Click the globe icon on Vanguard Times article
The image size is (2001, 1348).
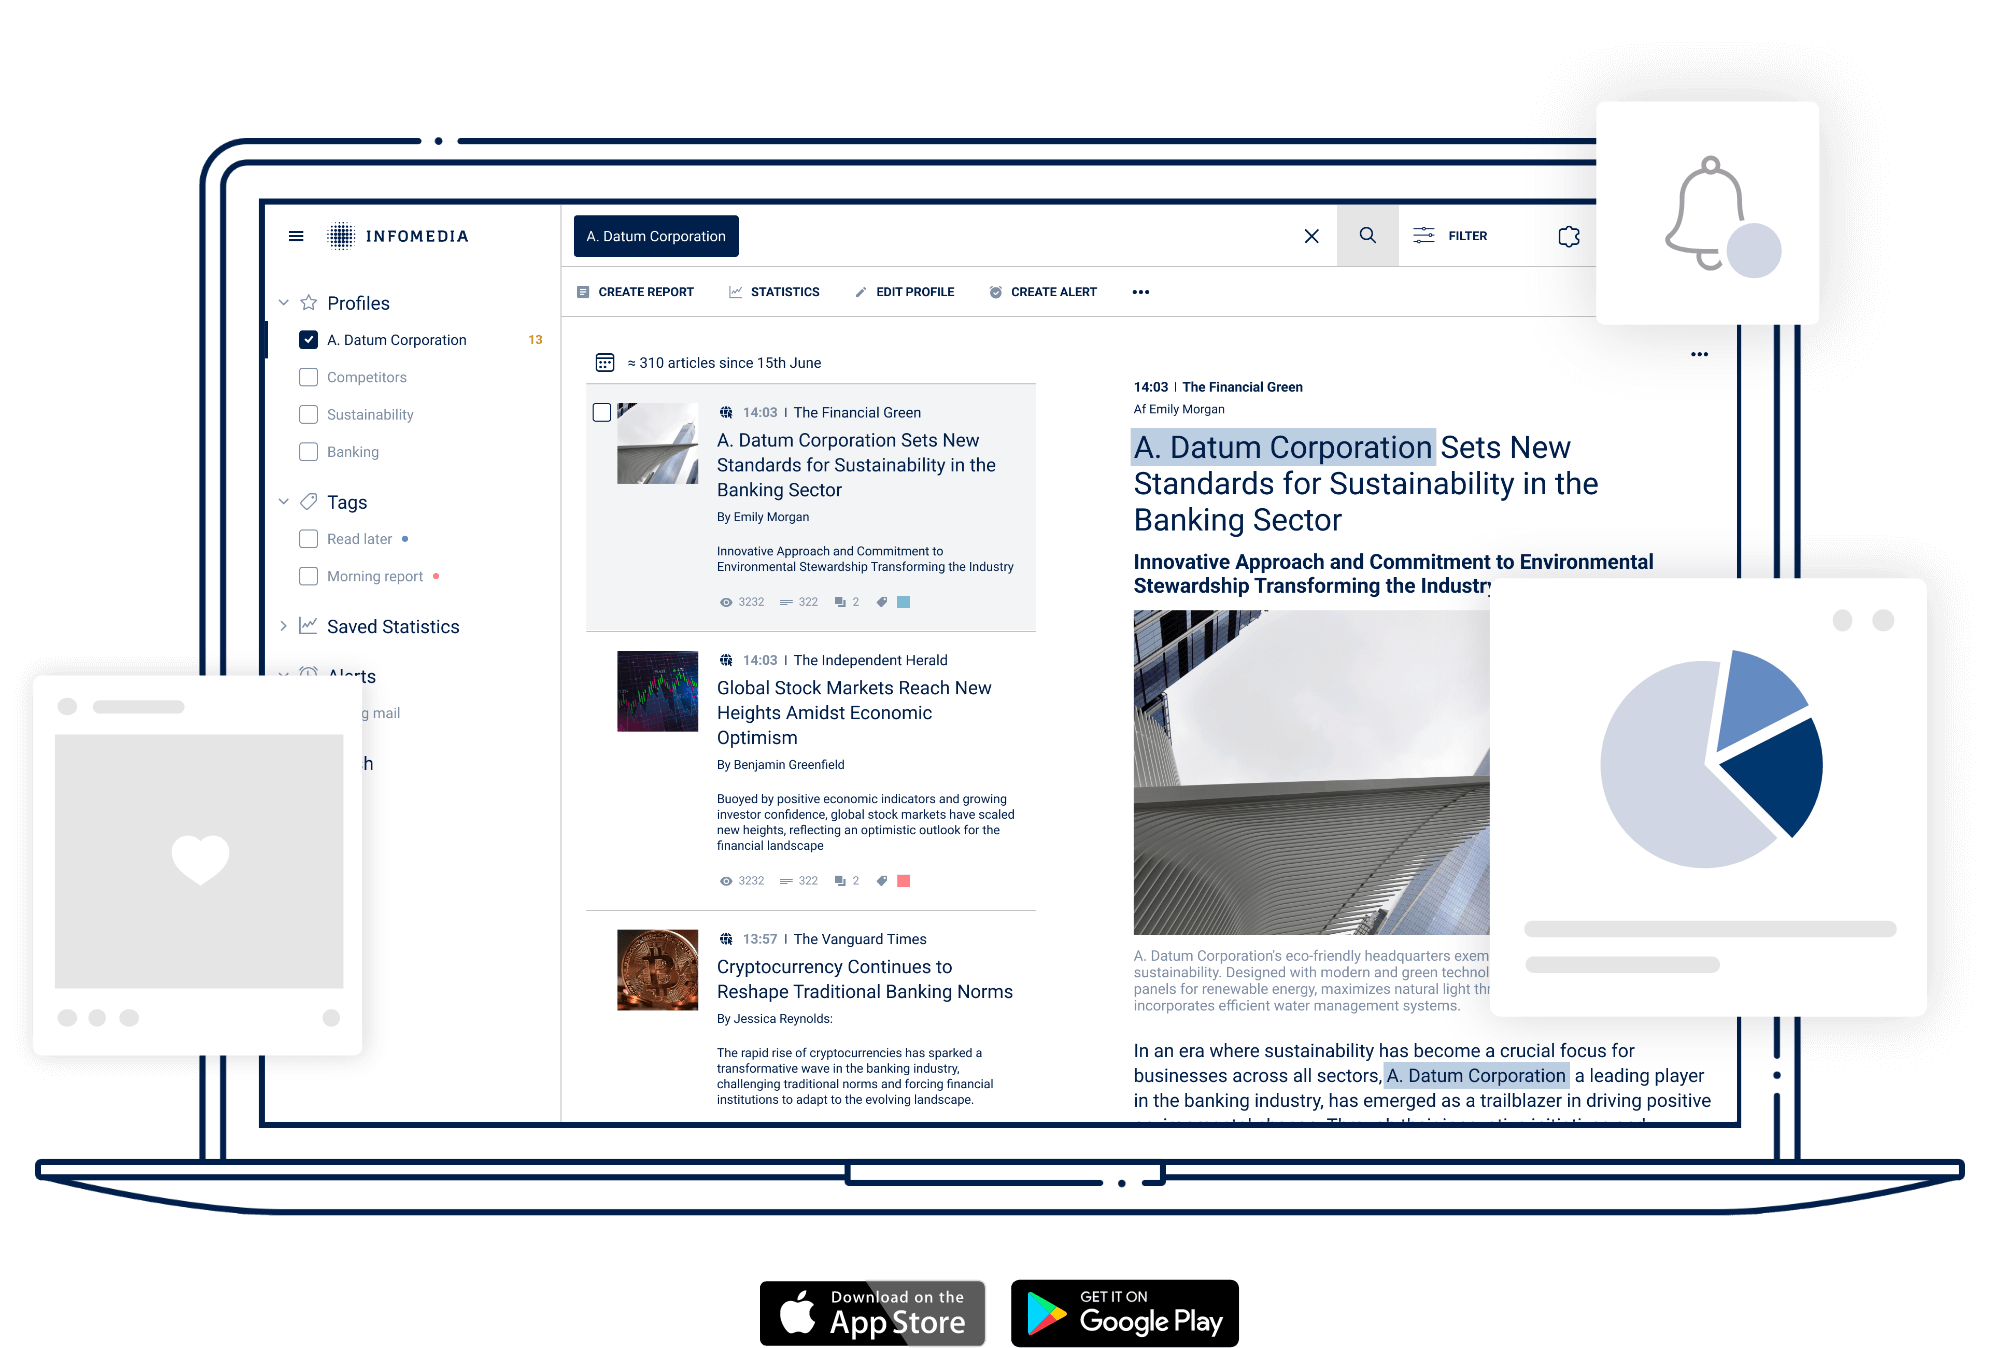(x=726, y=939)
